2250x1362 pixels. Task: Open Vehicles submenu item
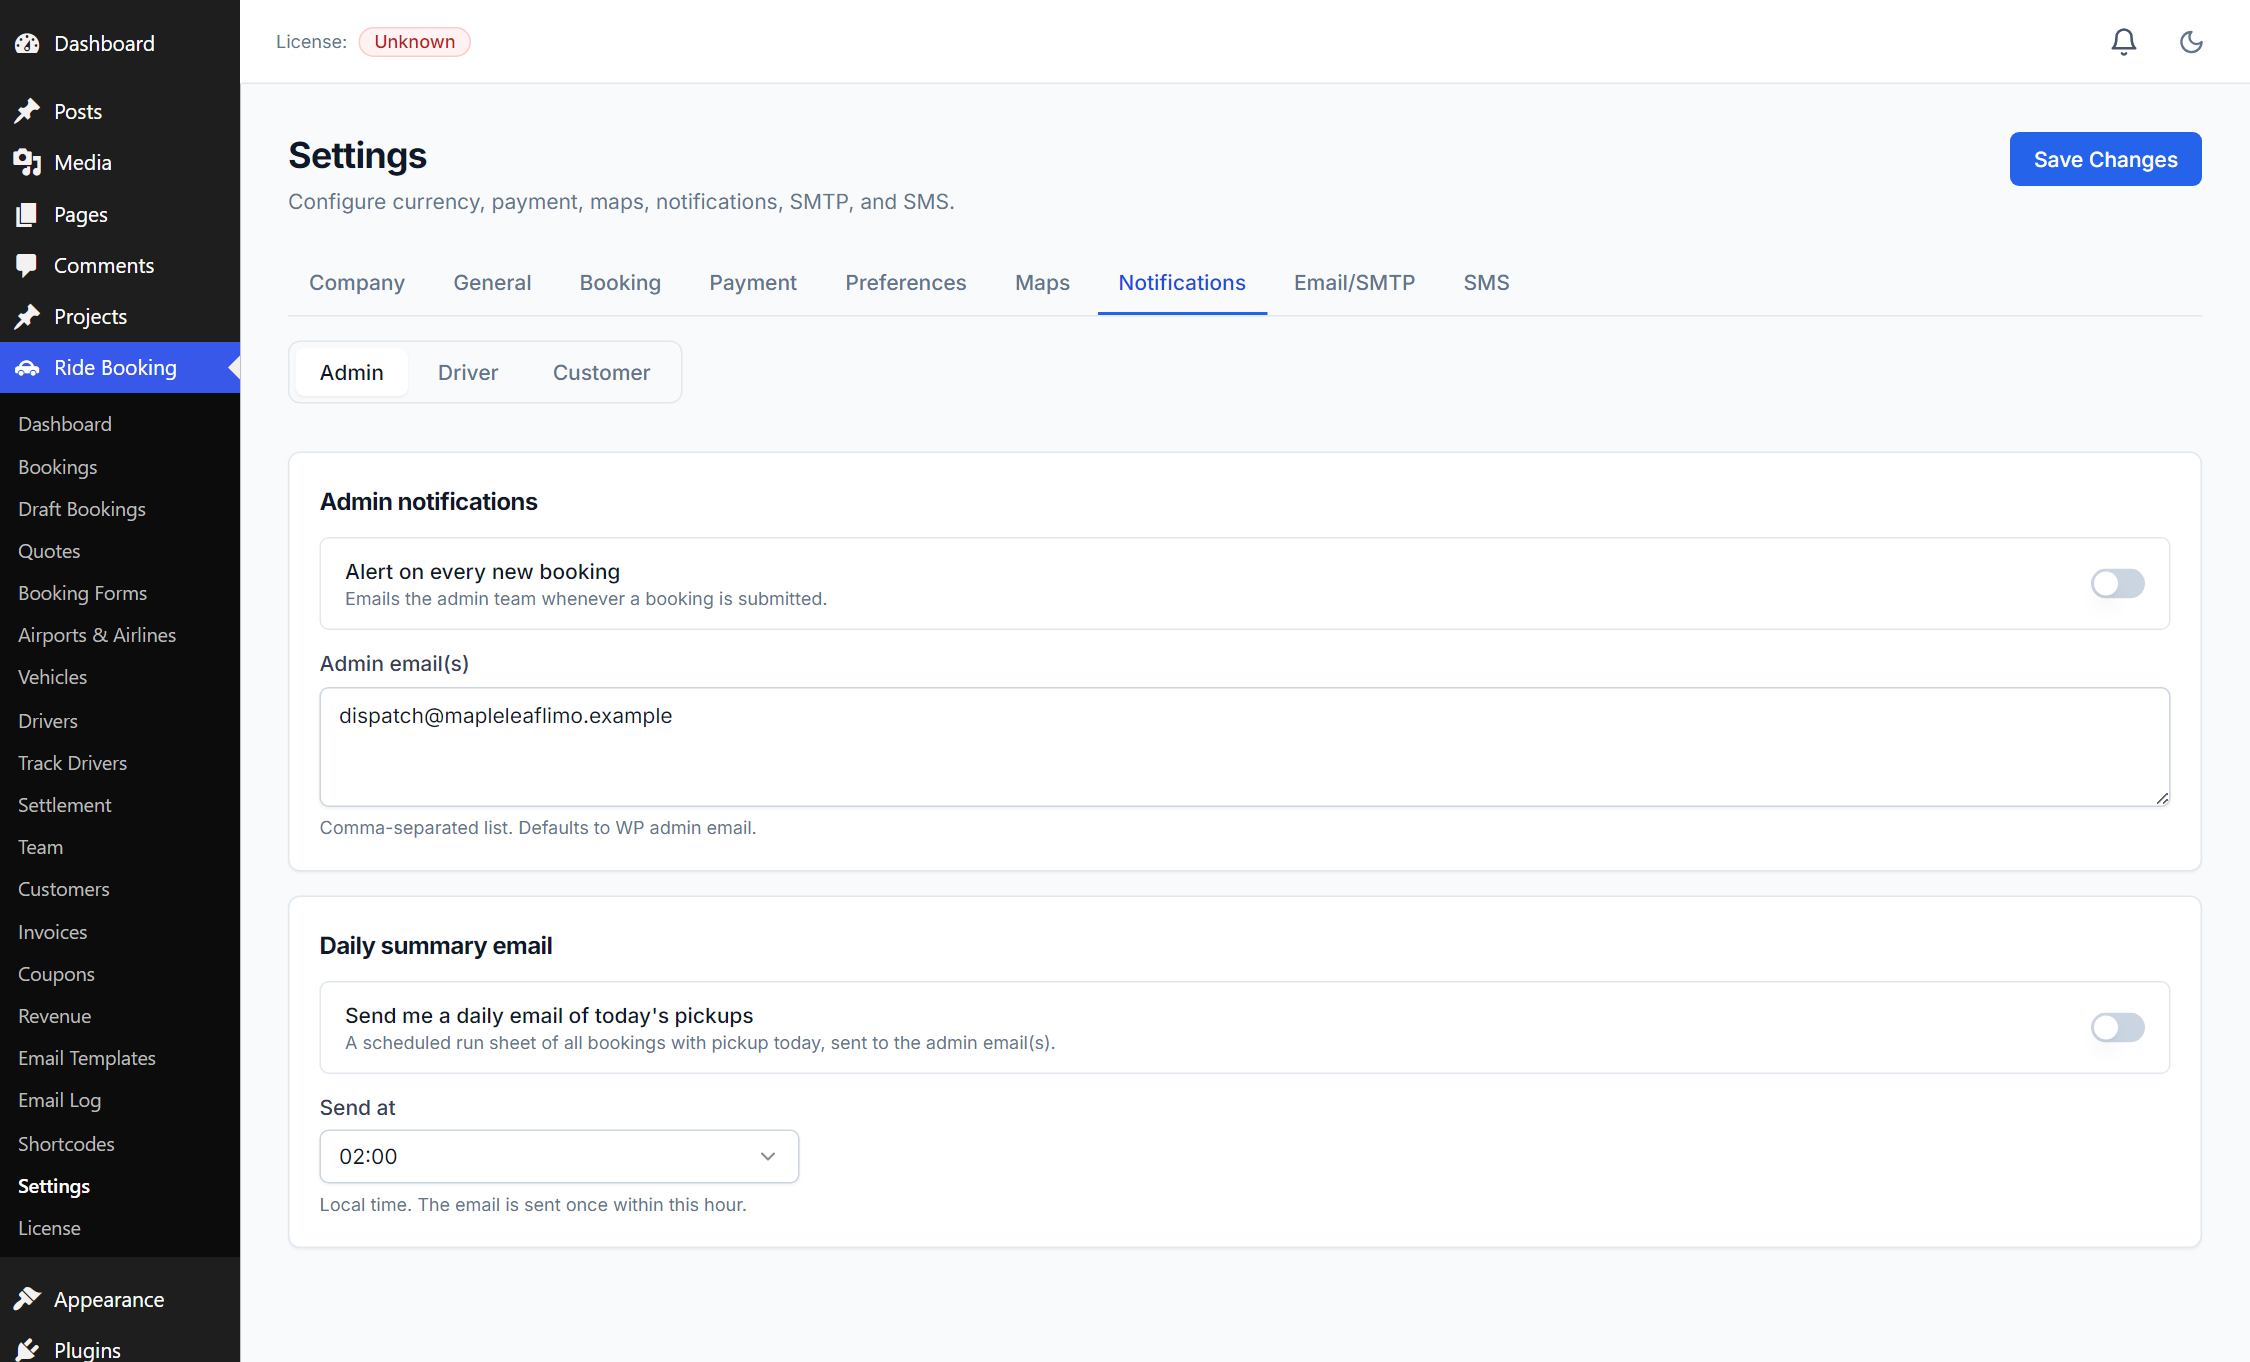click(x=52, y=677)
